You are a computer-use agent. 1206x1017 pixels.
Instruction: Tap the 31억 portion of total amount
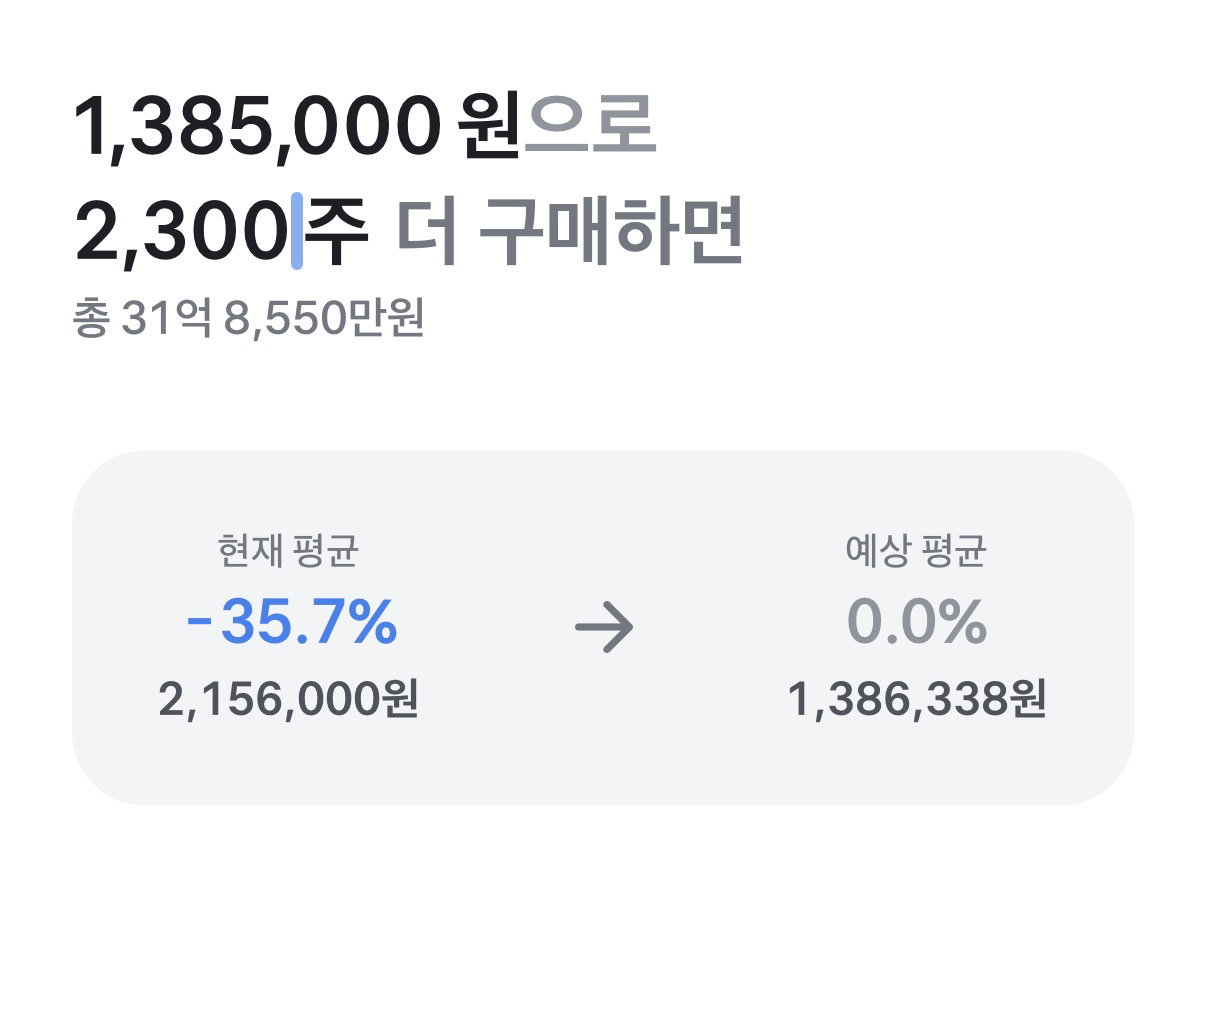tap(167, 319)
